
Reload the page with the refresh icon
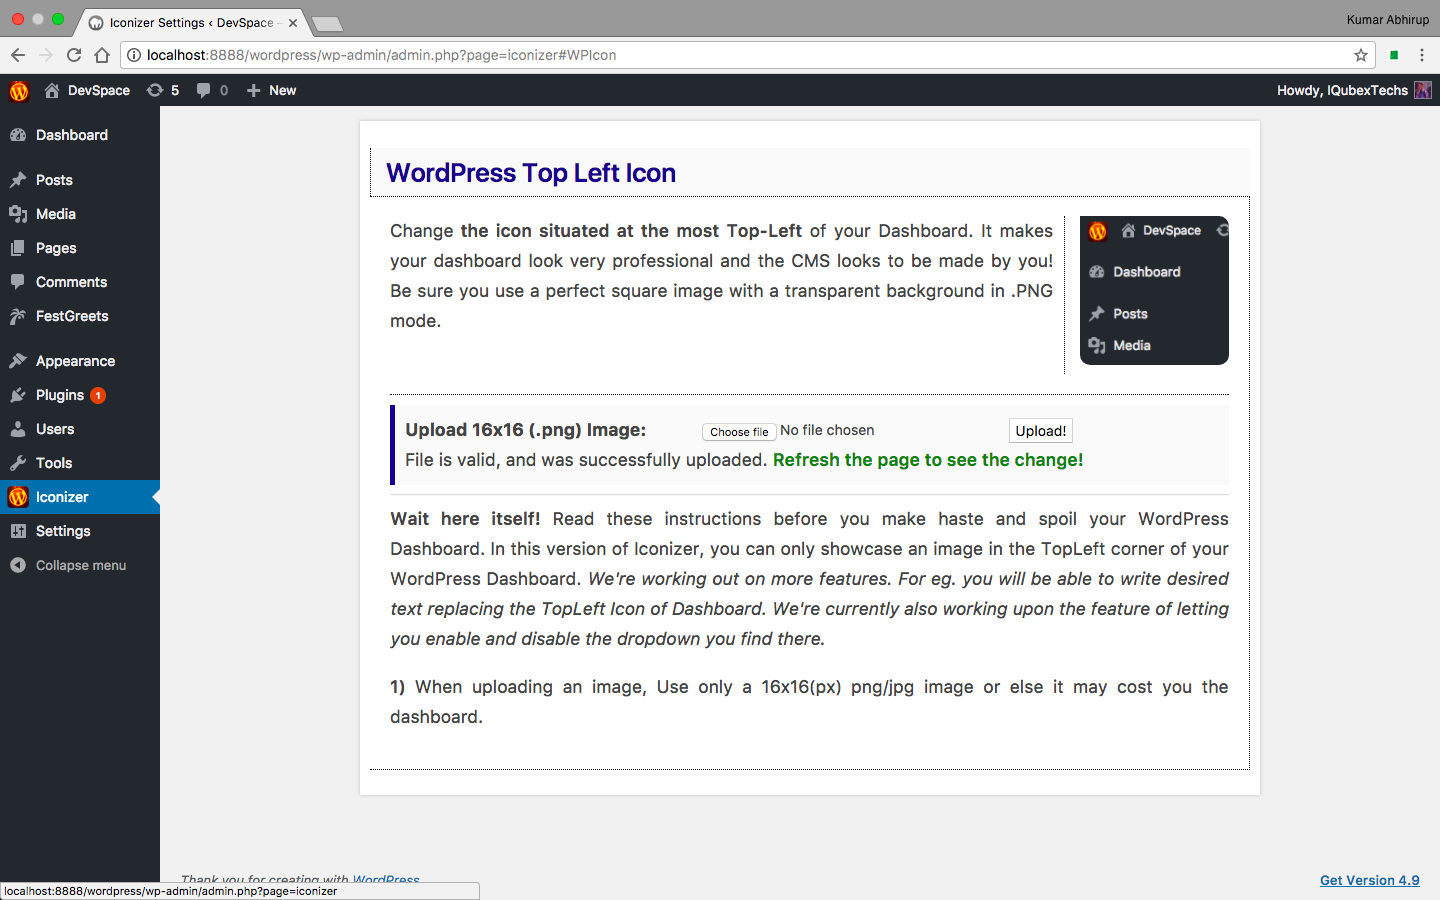(74, 55)
